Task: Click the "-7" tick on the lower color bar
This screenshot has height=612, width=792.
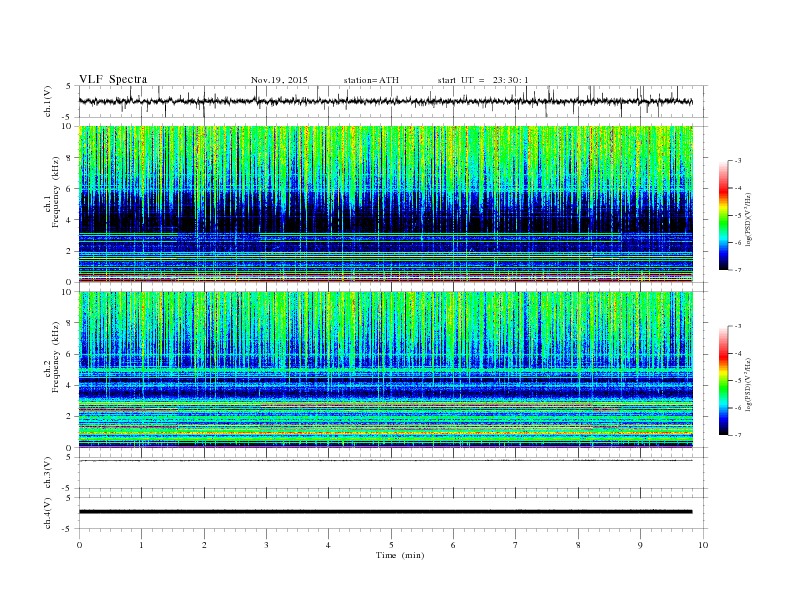Action: tap(737, 435)
